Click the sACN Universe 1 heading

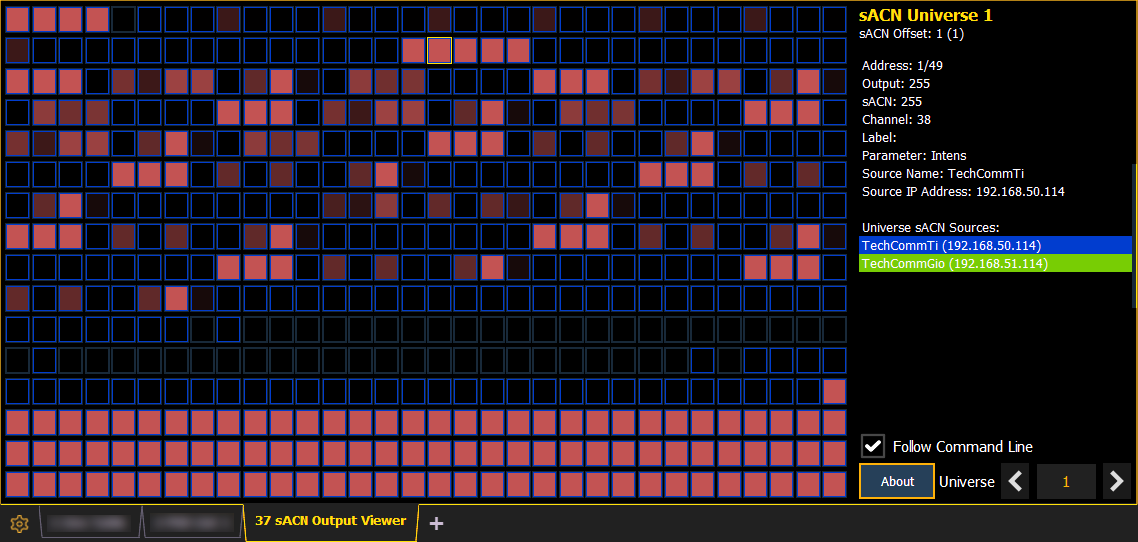pos(925,15)
